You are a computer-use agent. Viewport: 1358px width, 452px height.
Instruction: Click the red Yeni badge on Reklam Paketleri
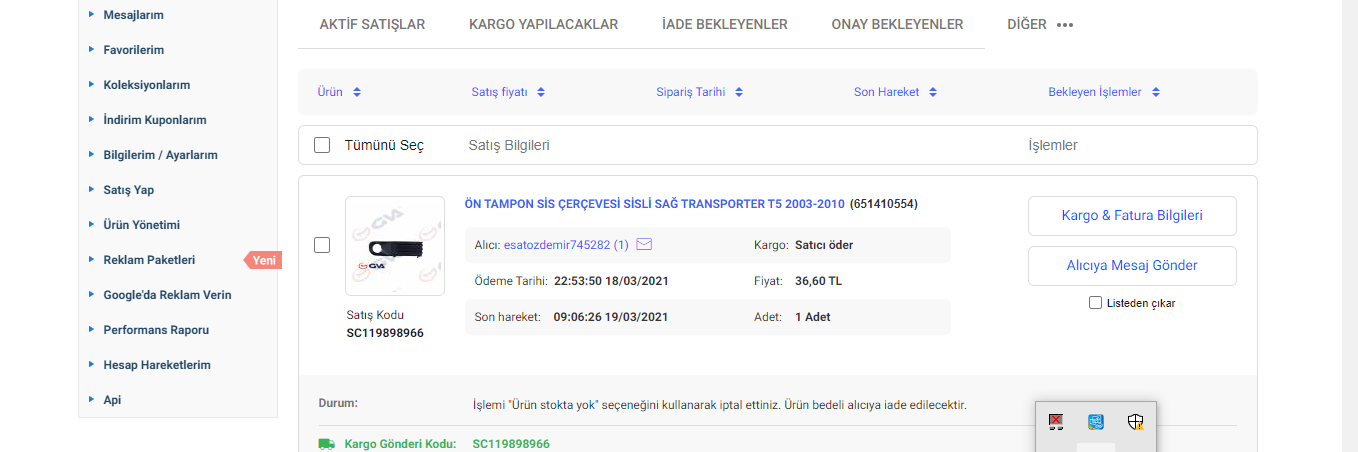263,260
